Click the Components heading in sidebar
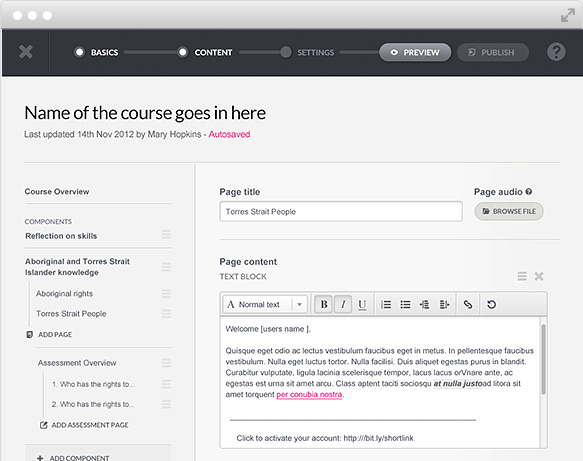Viewport: 583px width, 461px height. click(x=48, y=222)
